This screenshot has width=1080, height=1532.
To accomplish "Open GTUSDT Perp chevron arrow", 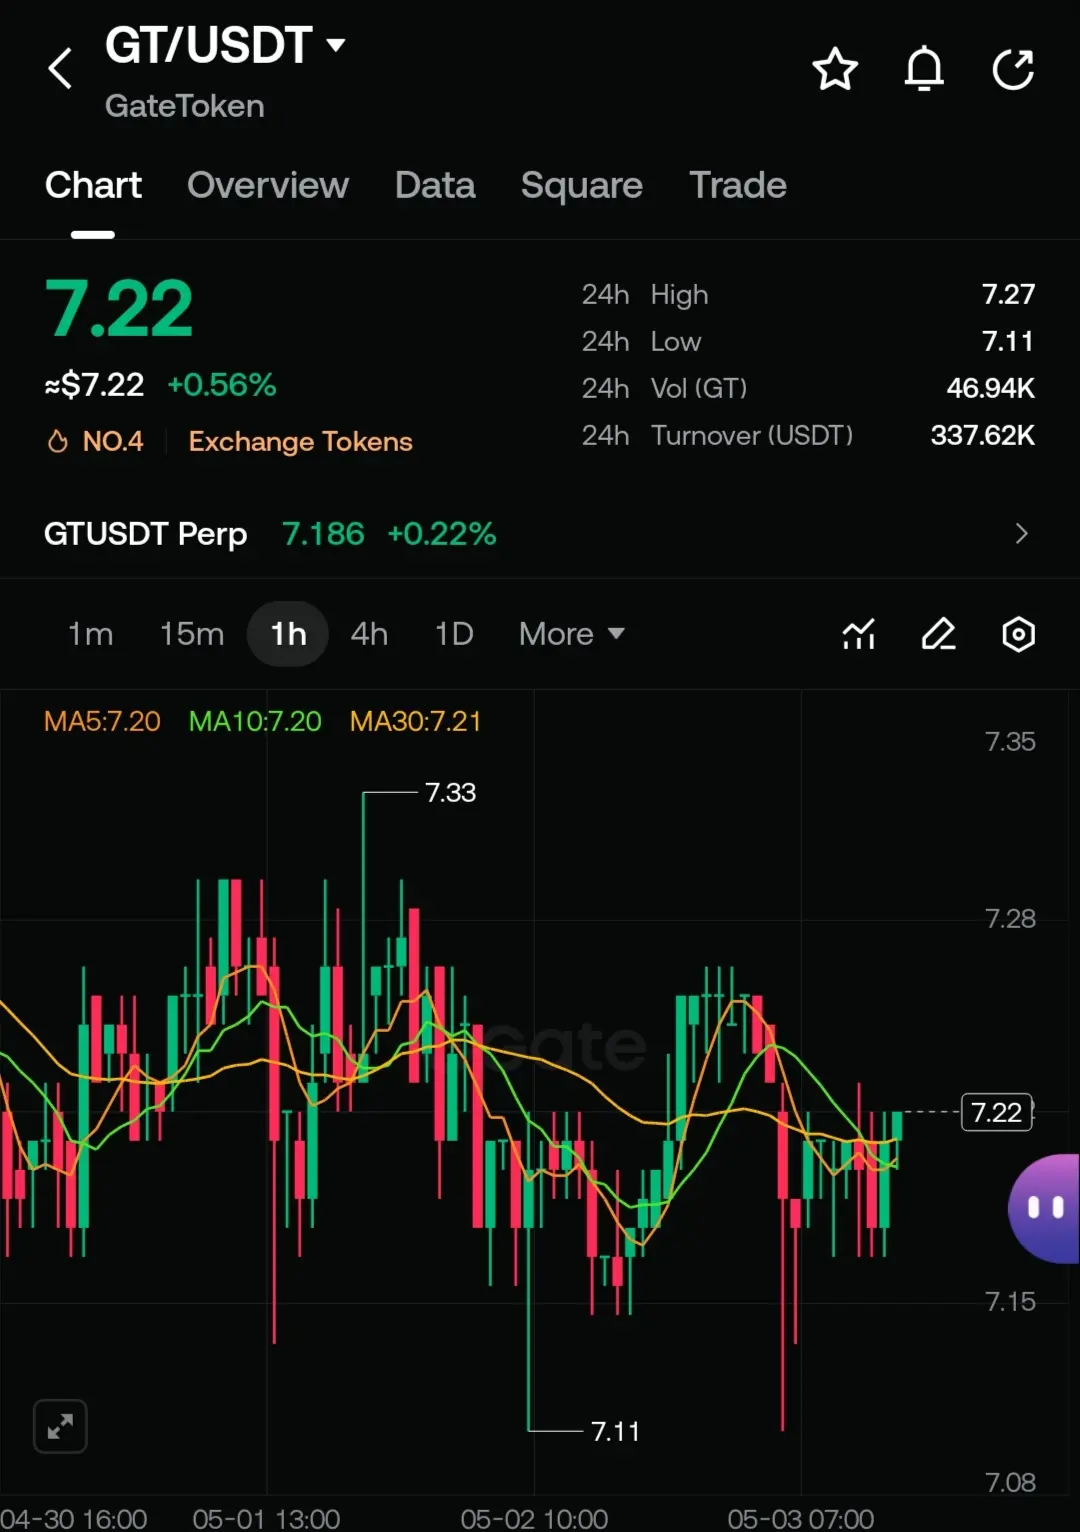I will (x=1021, y=533).
